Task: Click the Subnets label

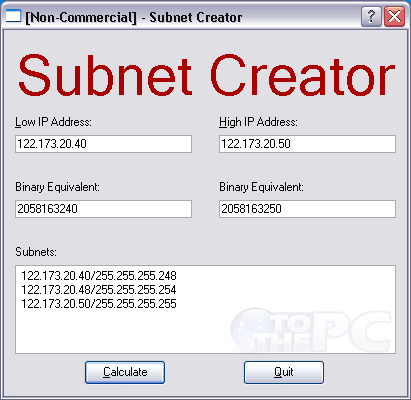Action: coord(36,252)
